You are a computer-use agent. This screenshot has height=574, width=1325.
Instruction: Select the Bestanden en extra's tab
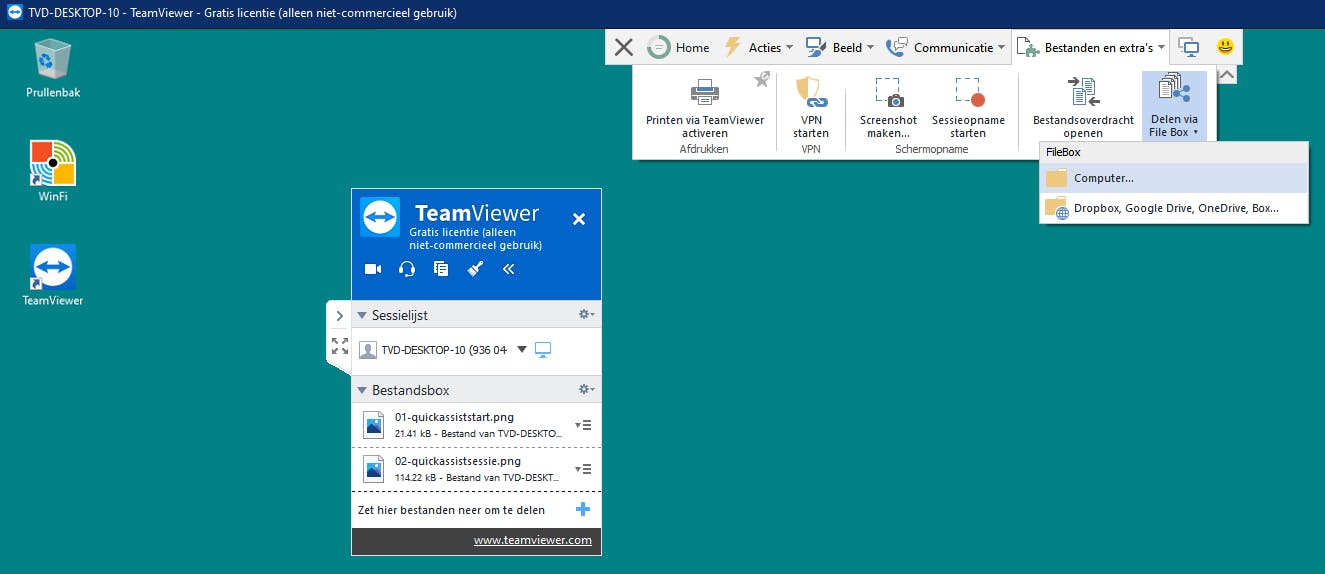[1090, 47]
